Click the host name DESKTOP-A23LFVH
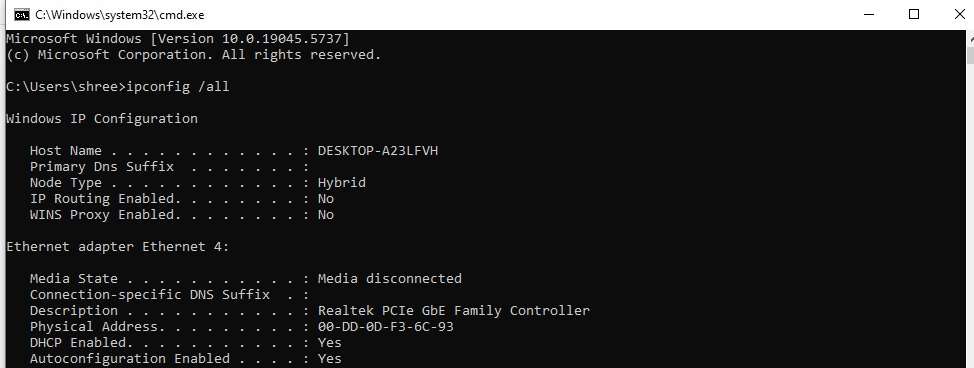974x368 pixels. (x=378, y=150)
